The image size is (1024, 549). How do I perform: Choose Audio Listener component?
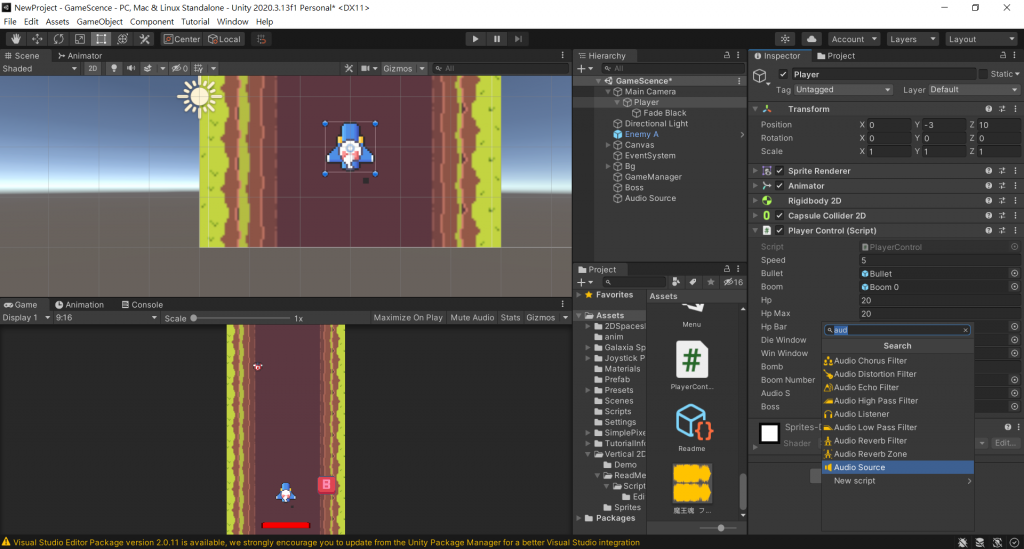pos(897,414)
